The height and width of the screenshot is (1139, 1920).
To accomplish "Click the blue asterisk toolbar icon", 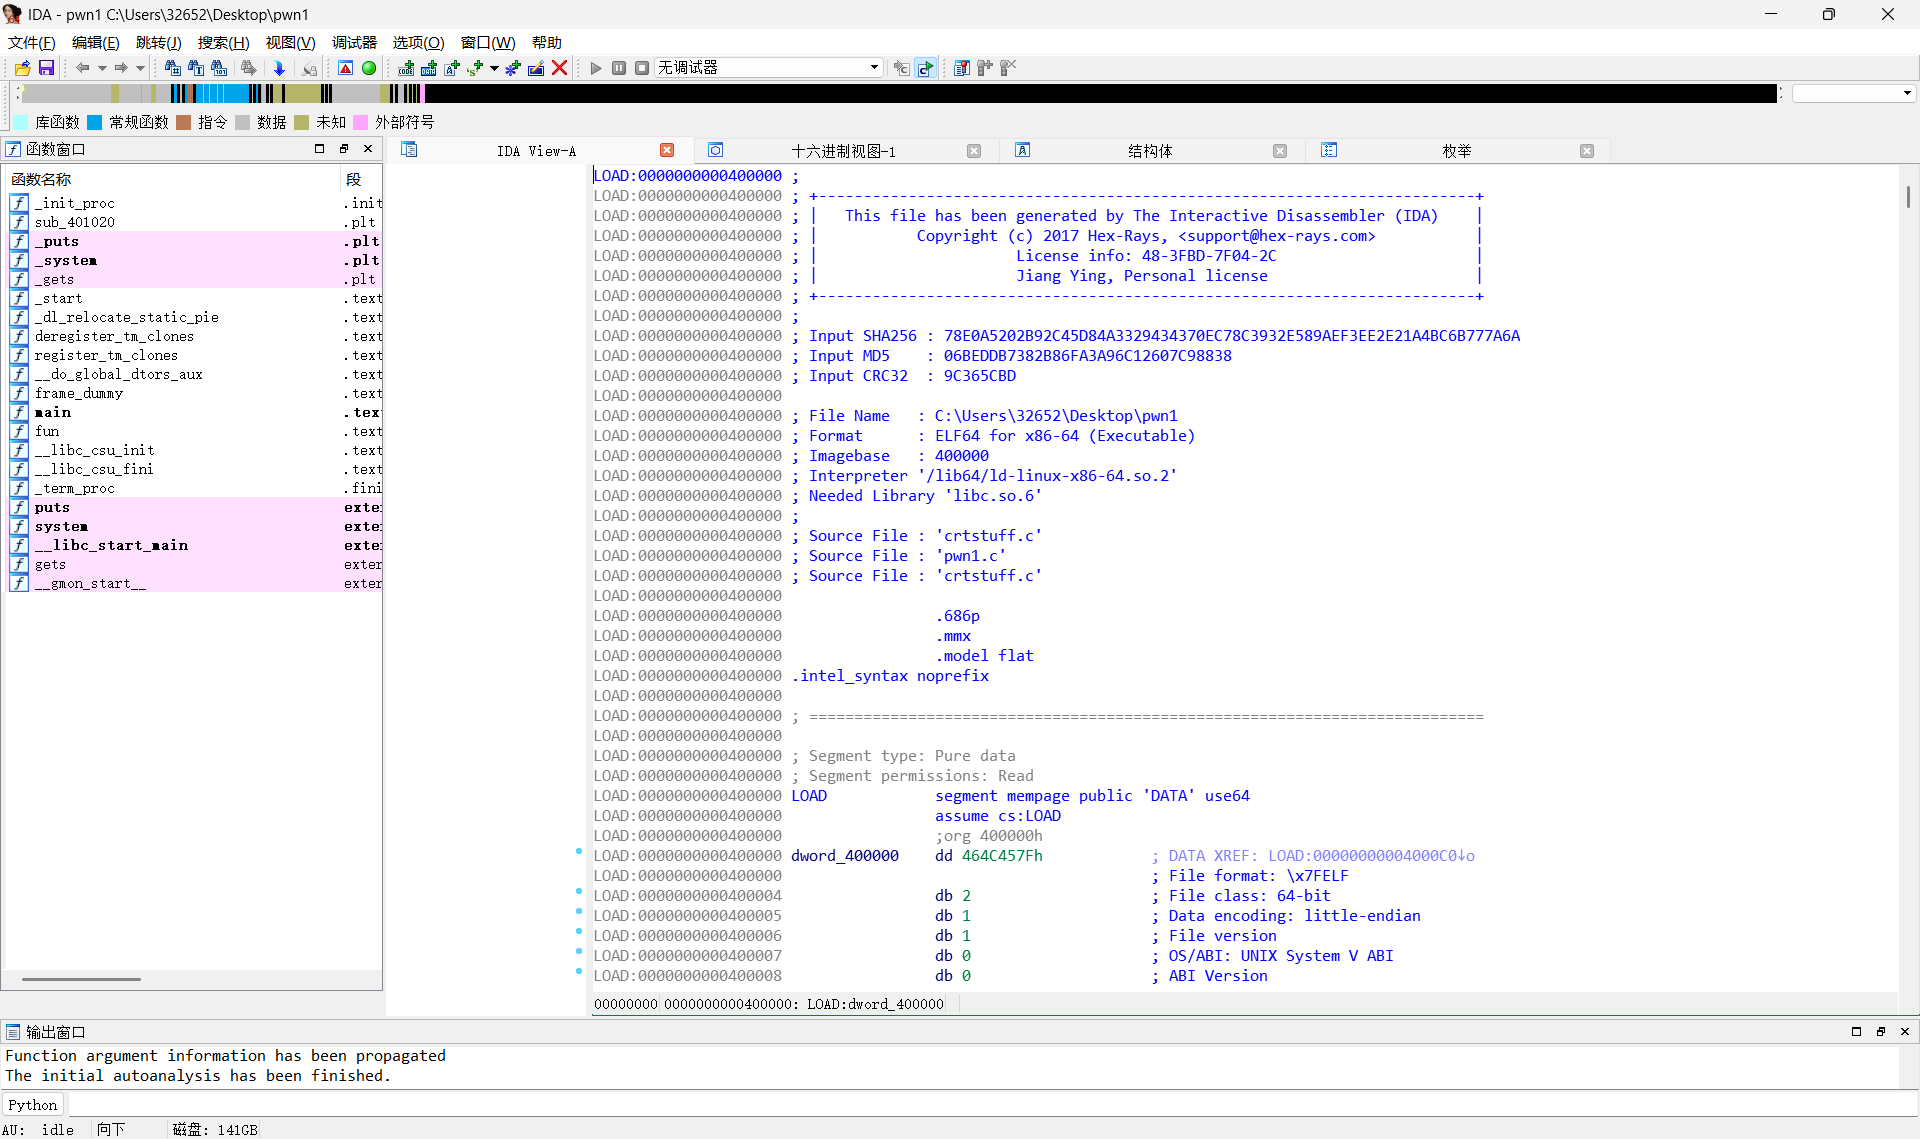I will [513, 68].
